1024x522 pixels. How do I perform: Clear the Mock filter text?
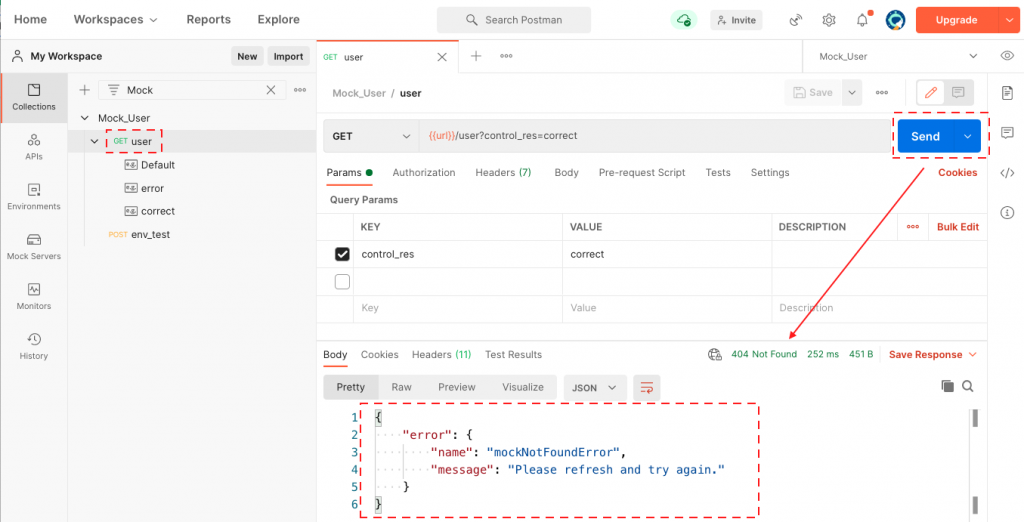270,90
